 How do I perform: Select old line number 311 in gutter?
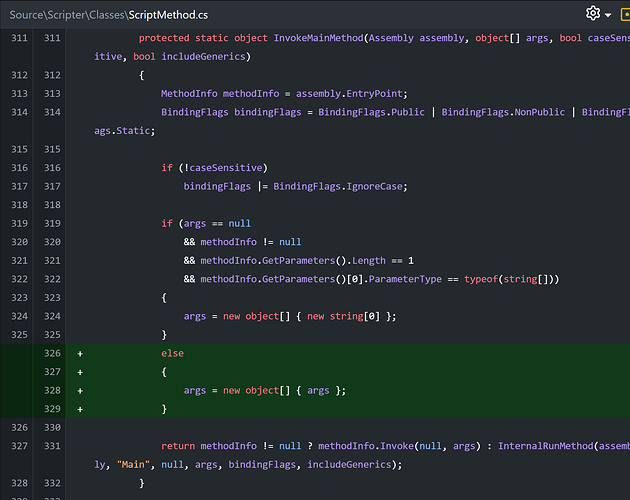pos(16,38)
